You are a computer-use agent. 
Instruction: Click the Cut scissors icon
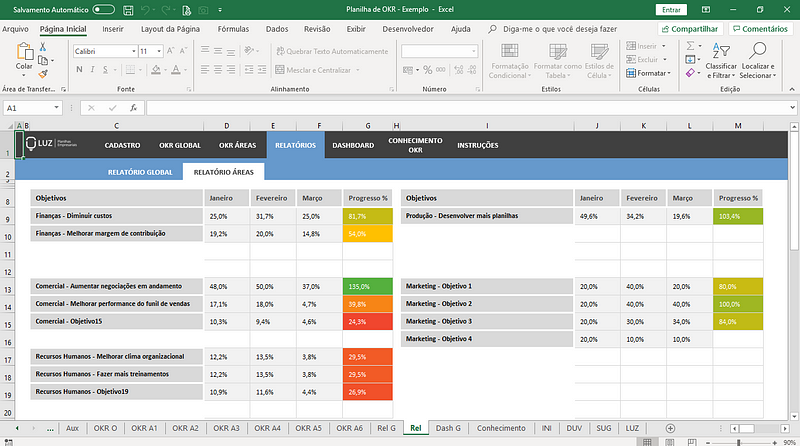pos(43,47)
